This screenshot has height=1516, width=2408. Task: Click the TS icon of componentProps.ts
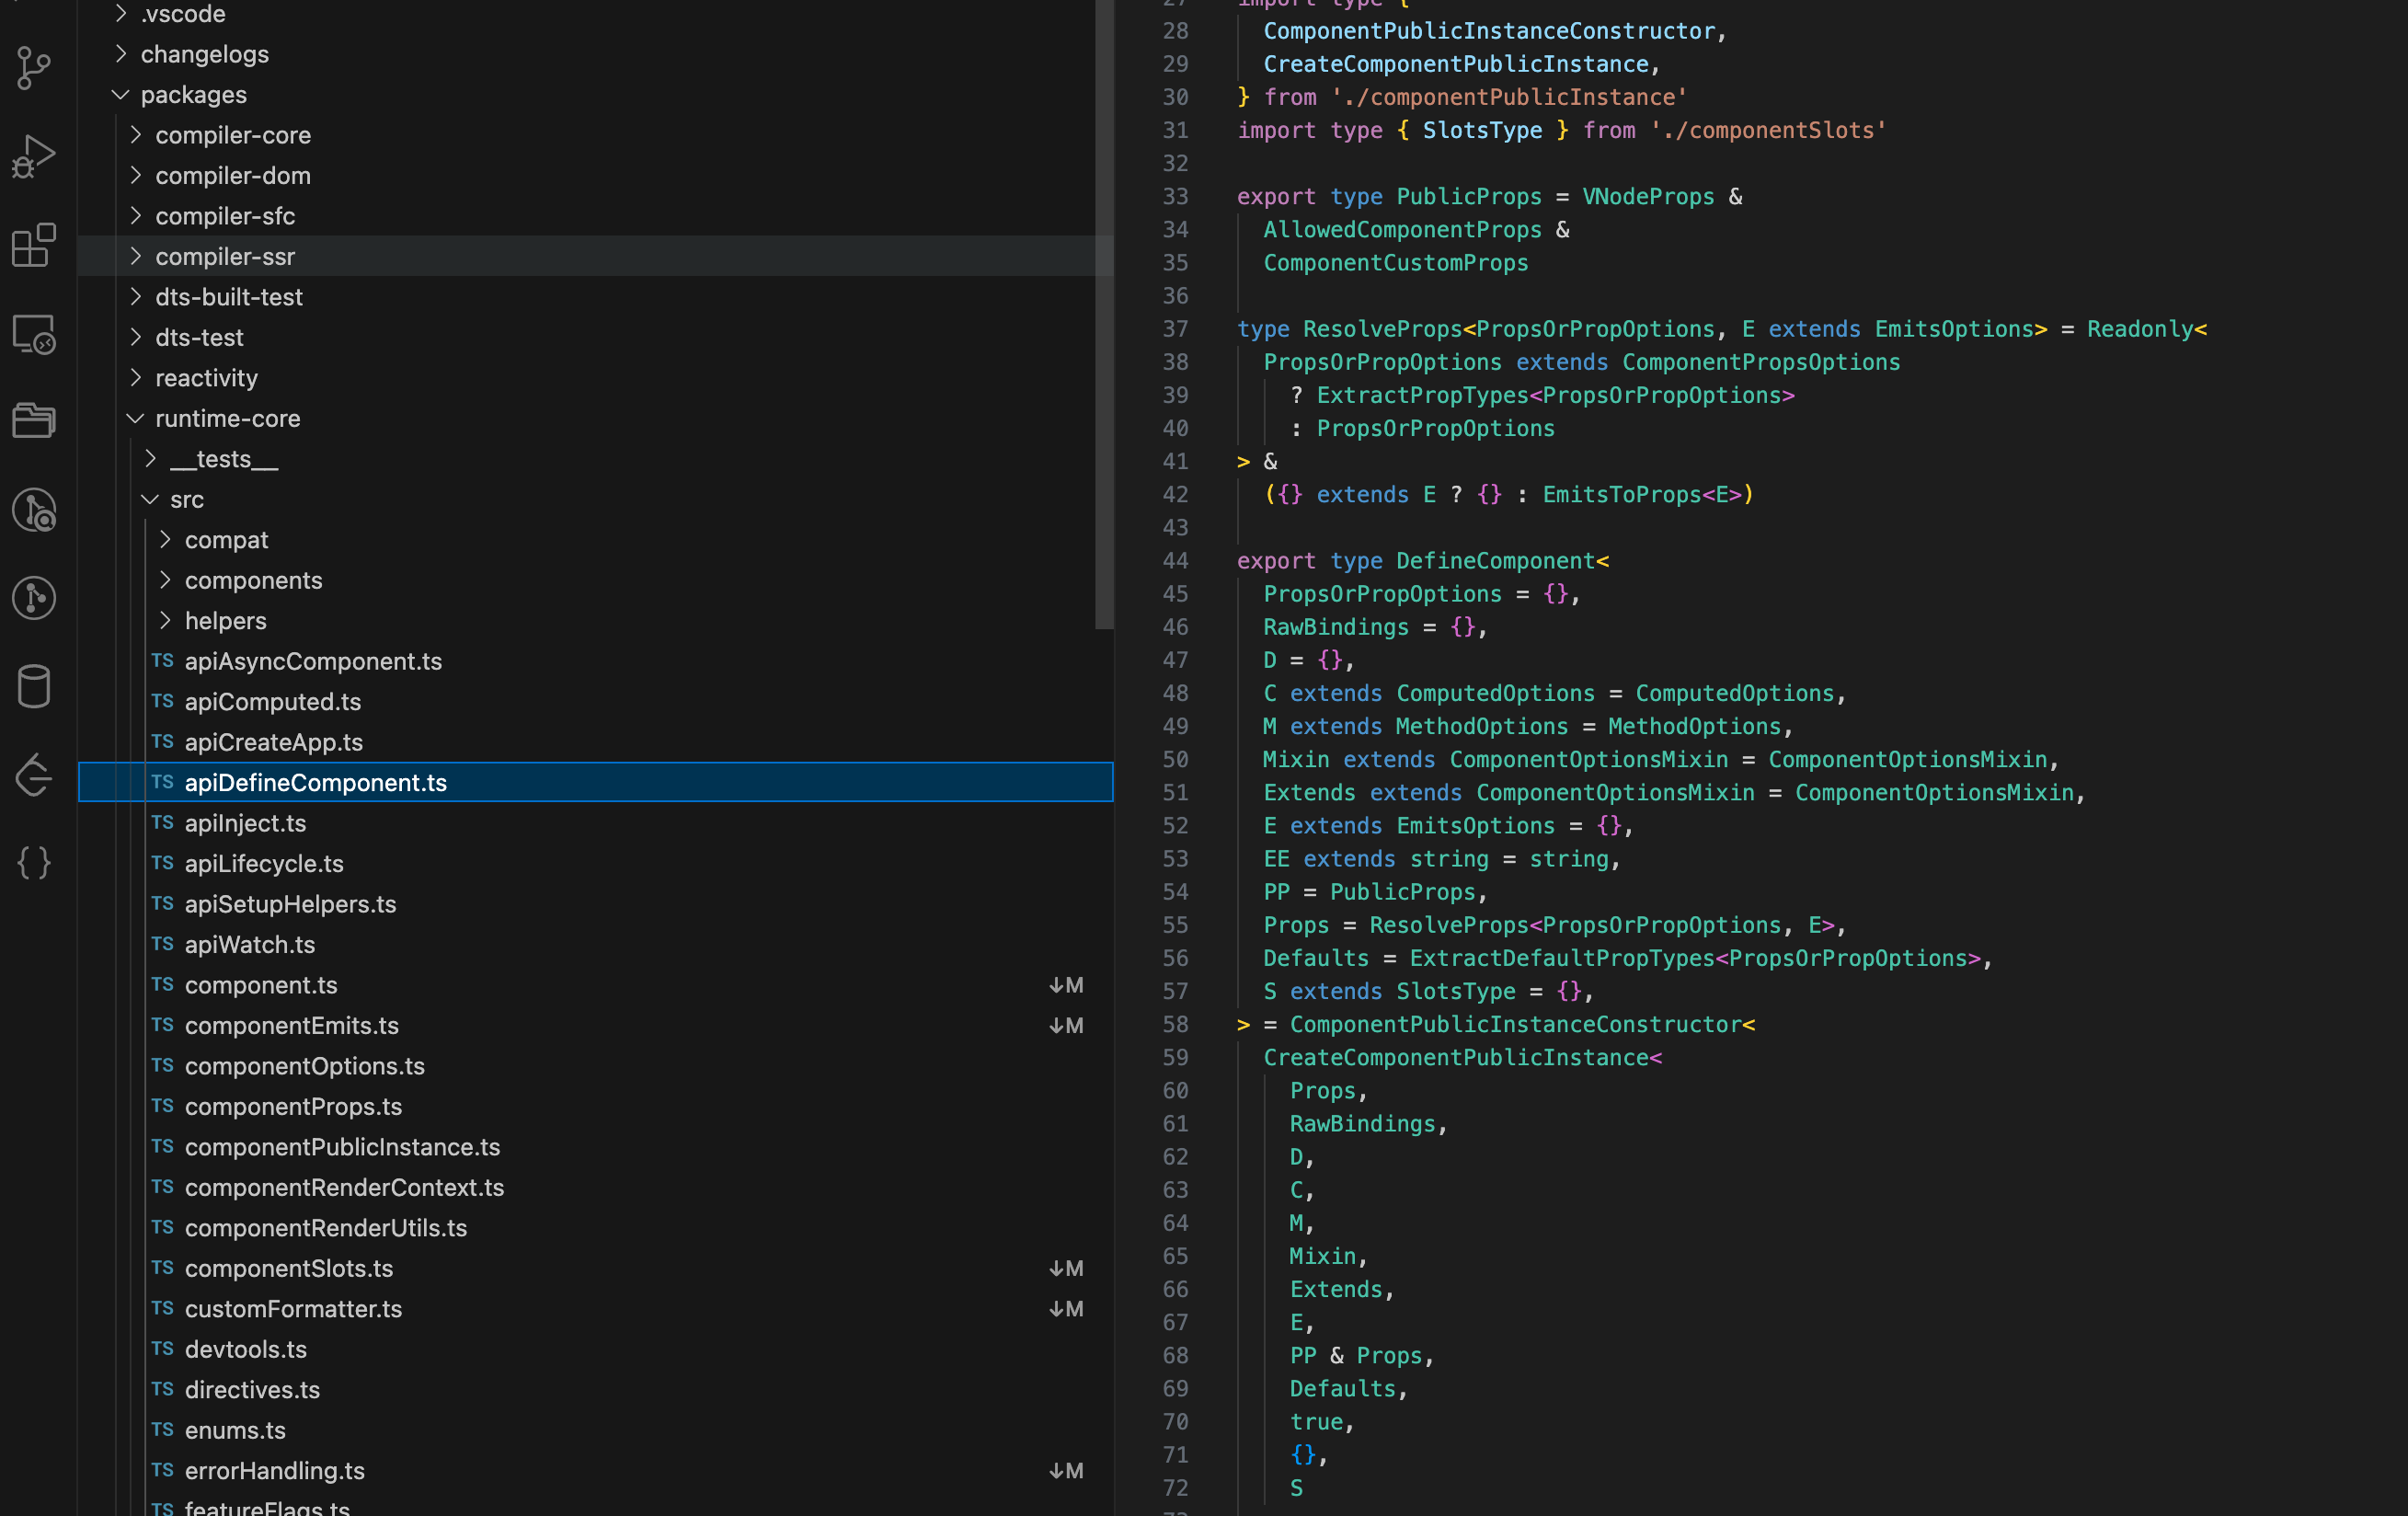click(x=162, y=1106)
